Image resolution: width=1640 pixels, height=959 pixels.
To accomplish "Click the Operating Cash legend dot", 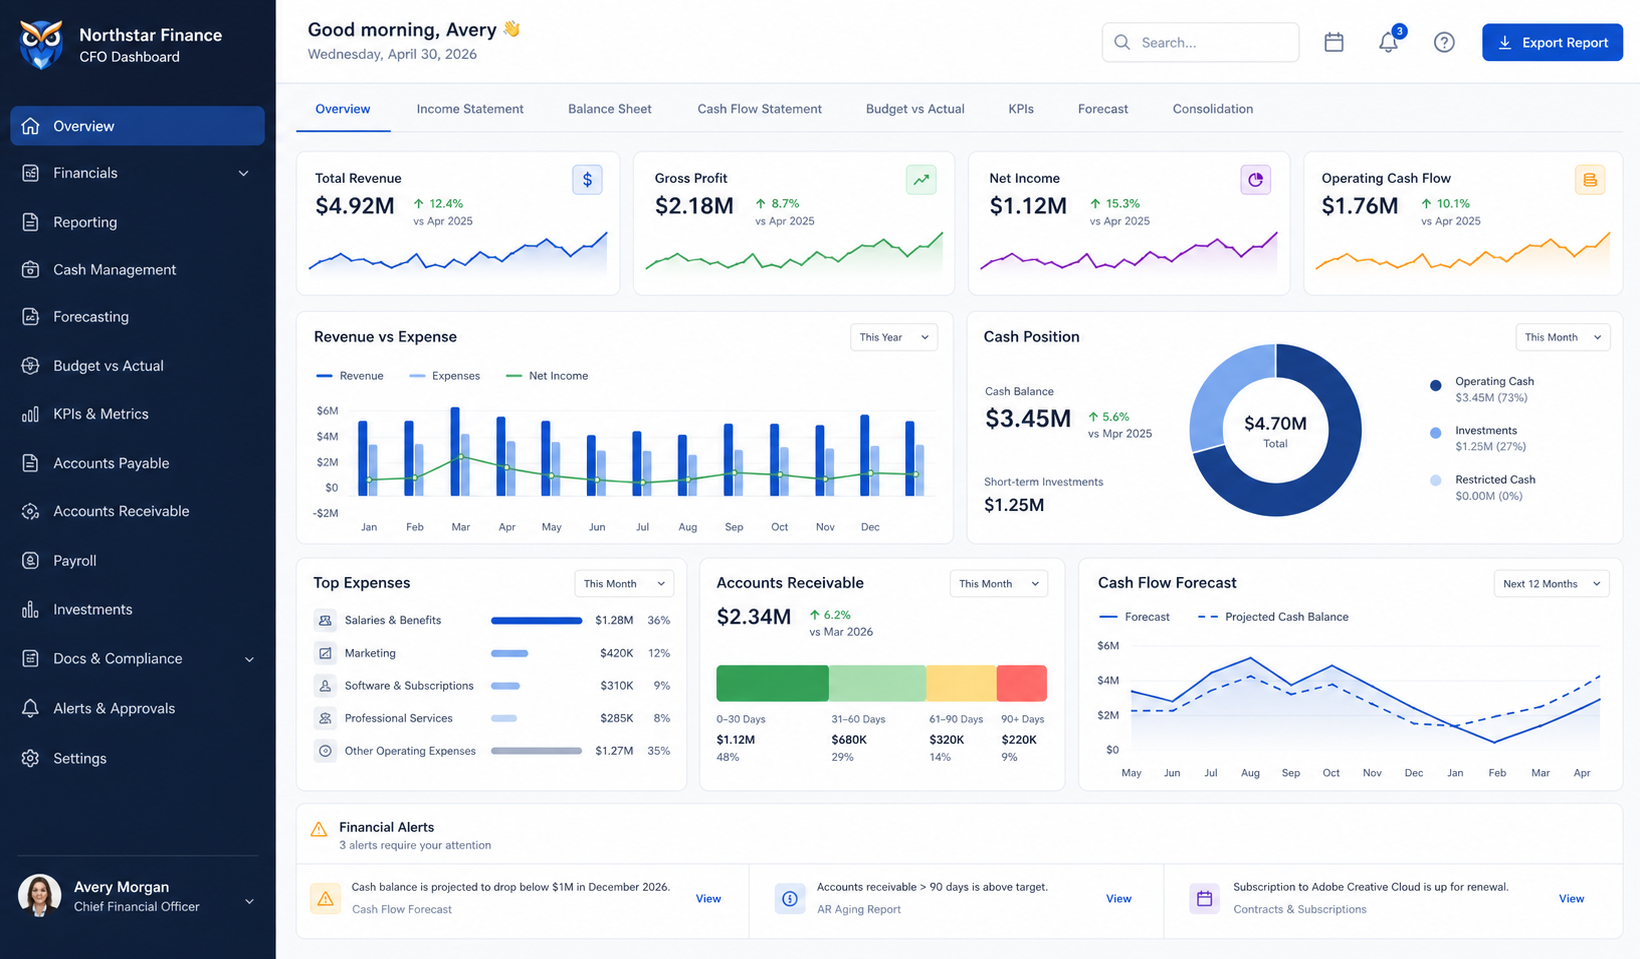I will coord(1436,385).
